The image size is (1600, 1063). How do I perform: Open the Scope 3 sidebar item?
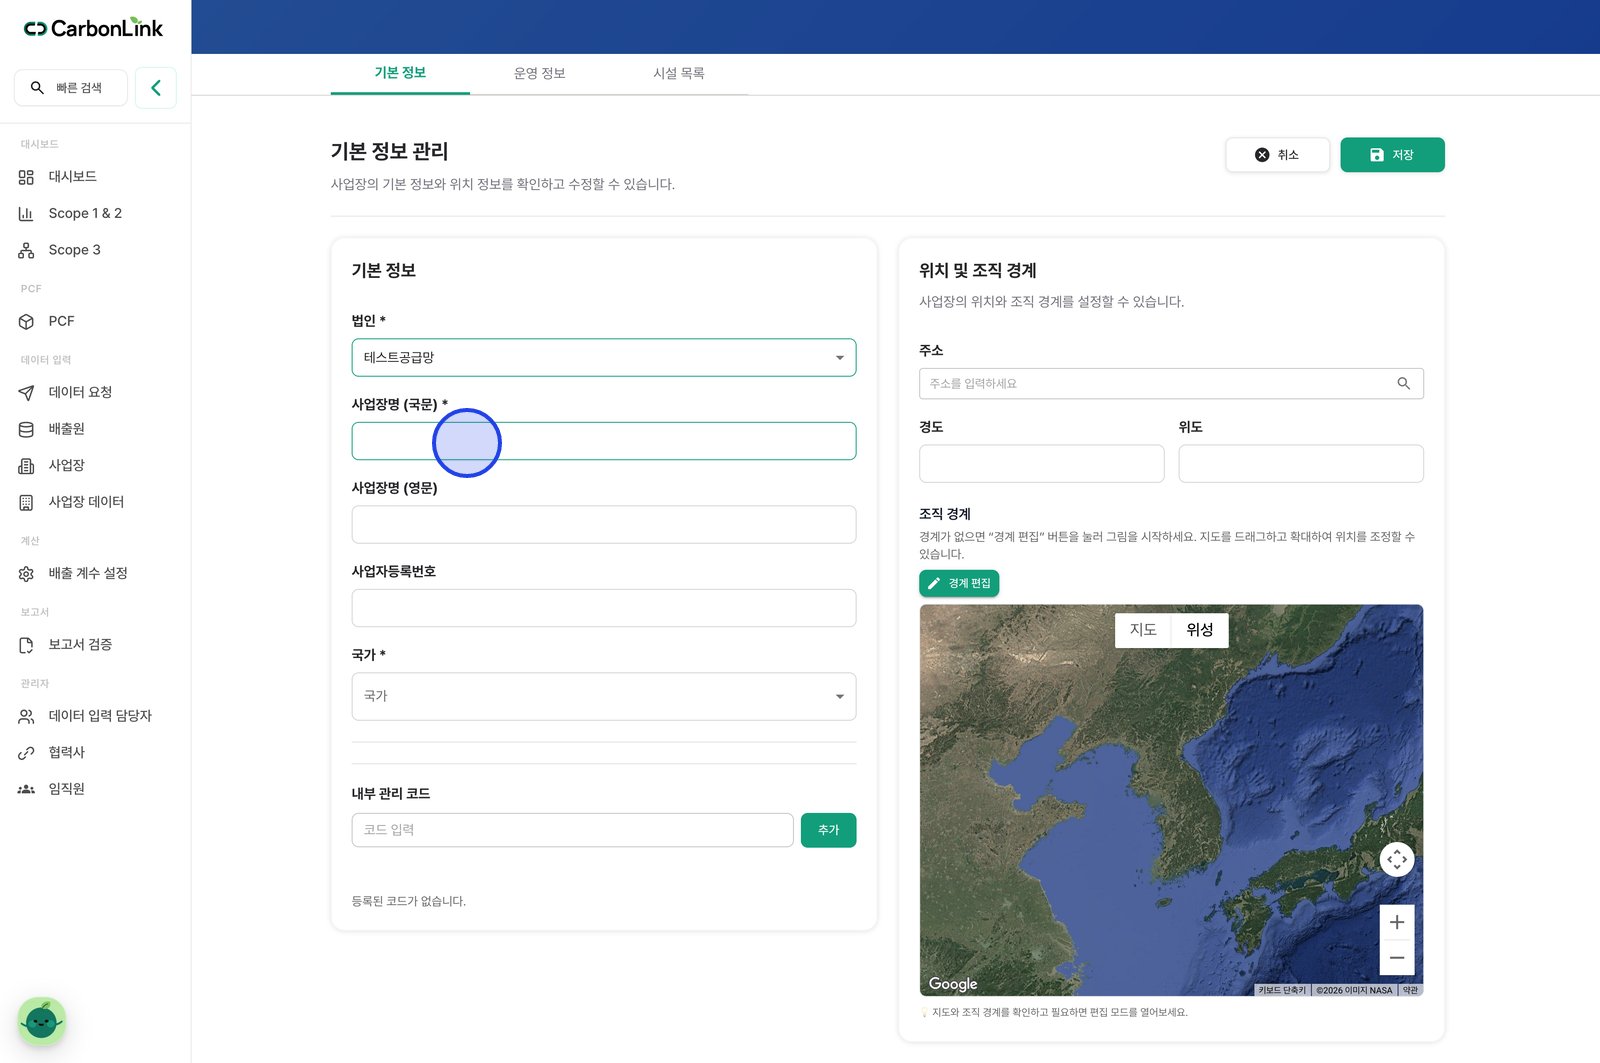[74, 250]
